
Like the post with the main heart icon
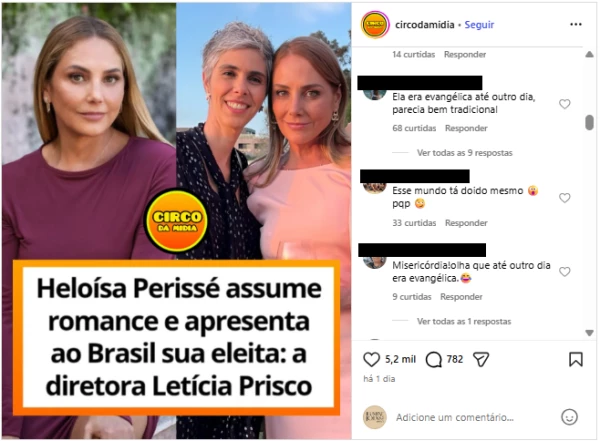(371, 359)
